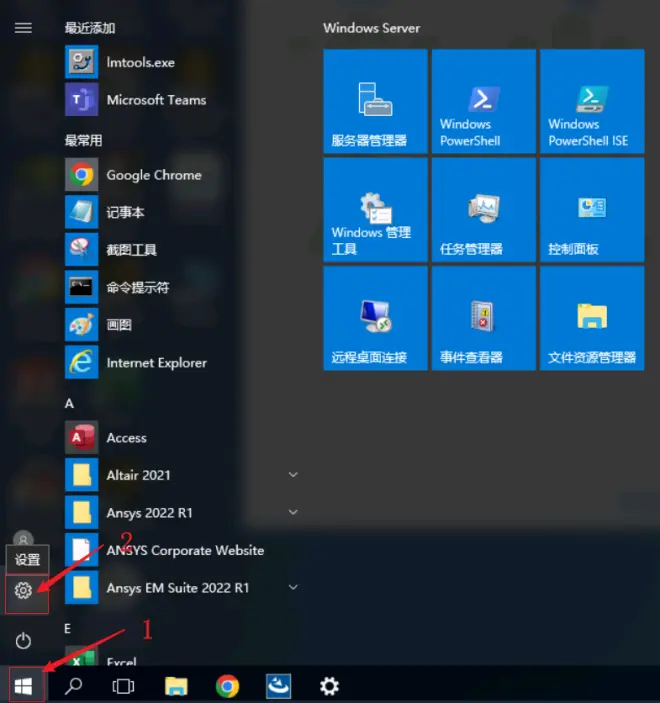Image resolution: width=660 pixels, height=703 pixels.
Task: Open the Altair 2021 folder entry
Action: click(x=182, y=475)
